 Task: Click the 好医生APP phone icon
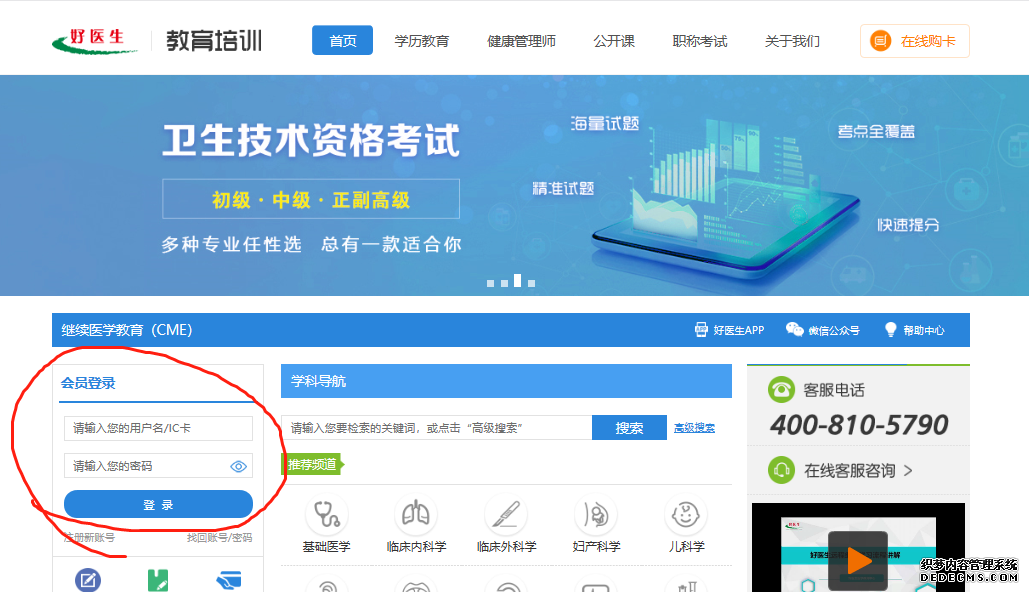[x=702, y=329]
